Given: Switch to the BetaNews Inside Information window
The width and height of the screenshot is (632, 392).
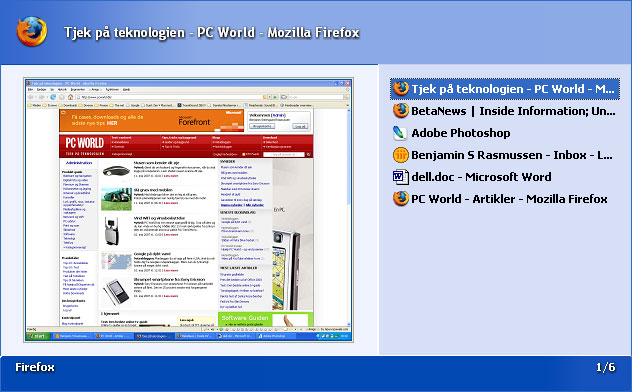Looking at the screenshot, I should pos(504,111).
